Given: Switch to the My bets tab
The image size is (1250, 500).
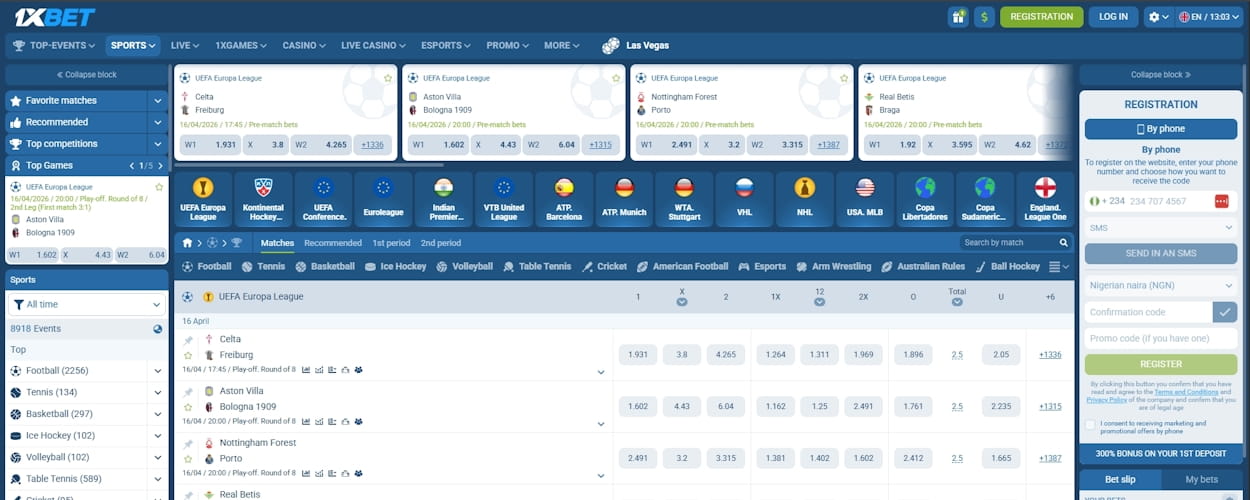Looking at the screenshot, I should (1201, 480).
